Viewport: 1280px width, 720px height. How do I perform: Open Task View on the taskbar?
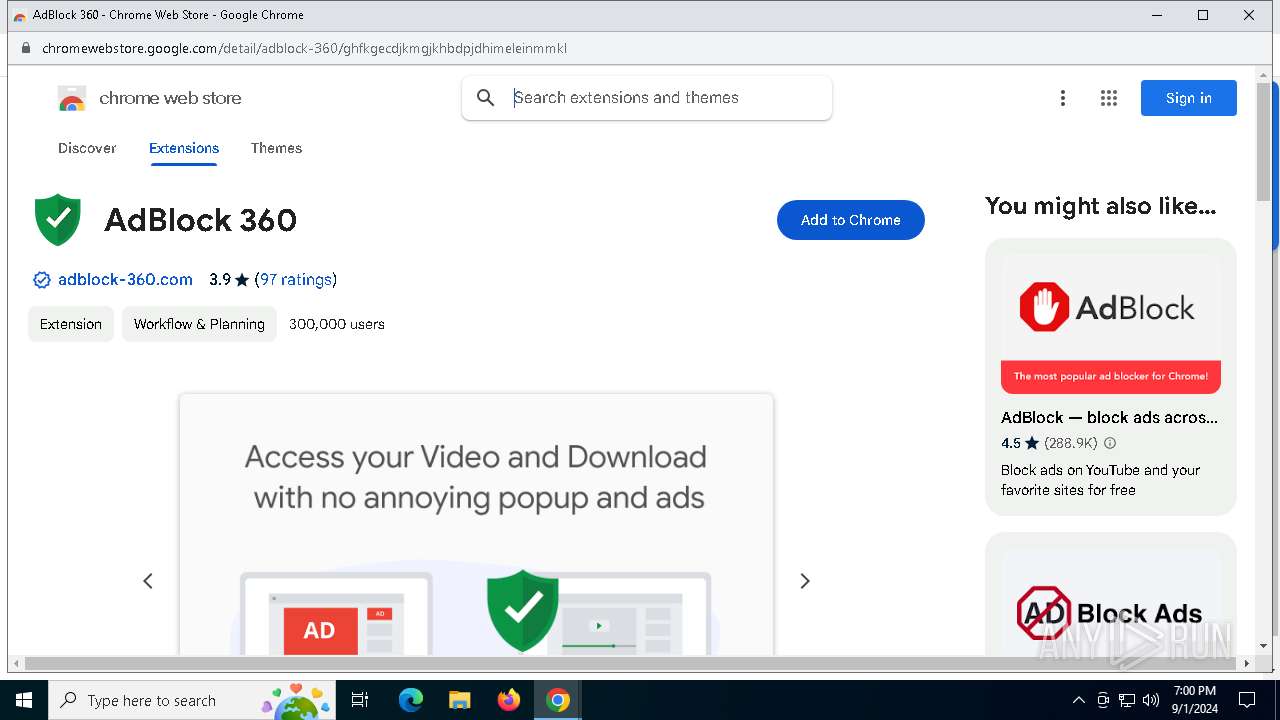[360, 700]
